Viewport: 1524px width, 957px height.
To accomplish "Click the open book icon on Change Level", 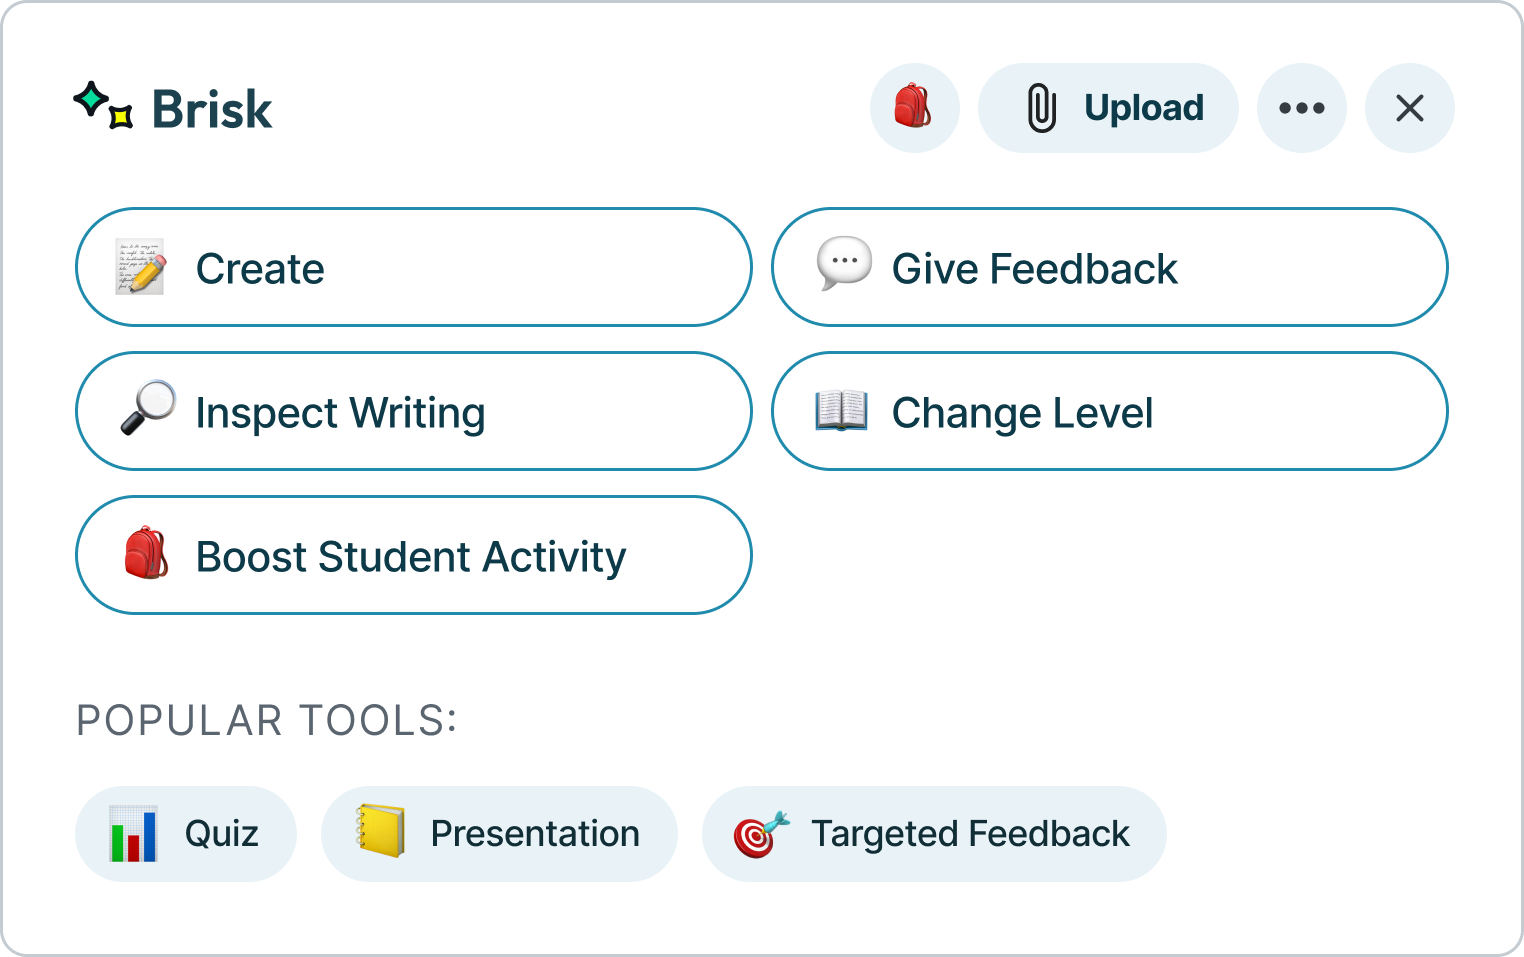I will click(x=842, y=411).
